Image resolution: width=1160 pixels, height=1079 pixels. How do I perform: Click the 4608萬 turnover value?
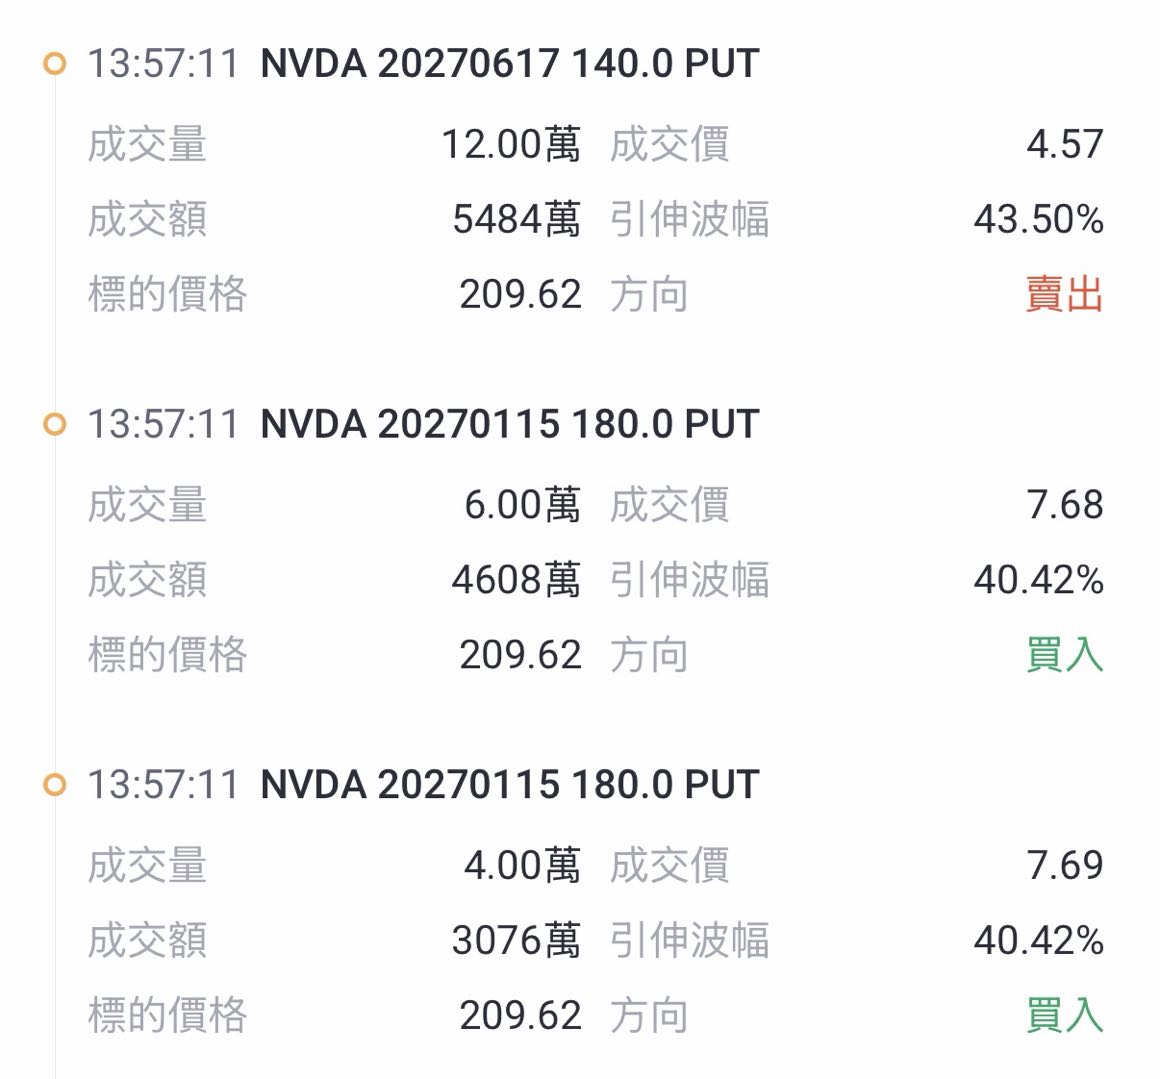point(516,580)
